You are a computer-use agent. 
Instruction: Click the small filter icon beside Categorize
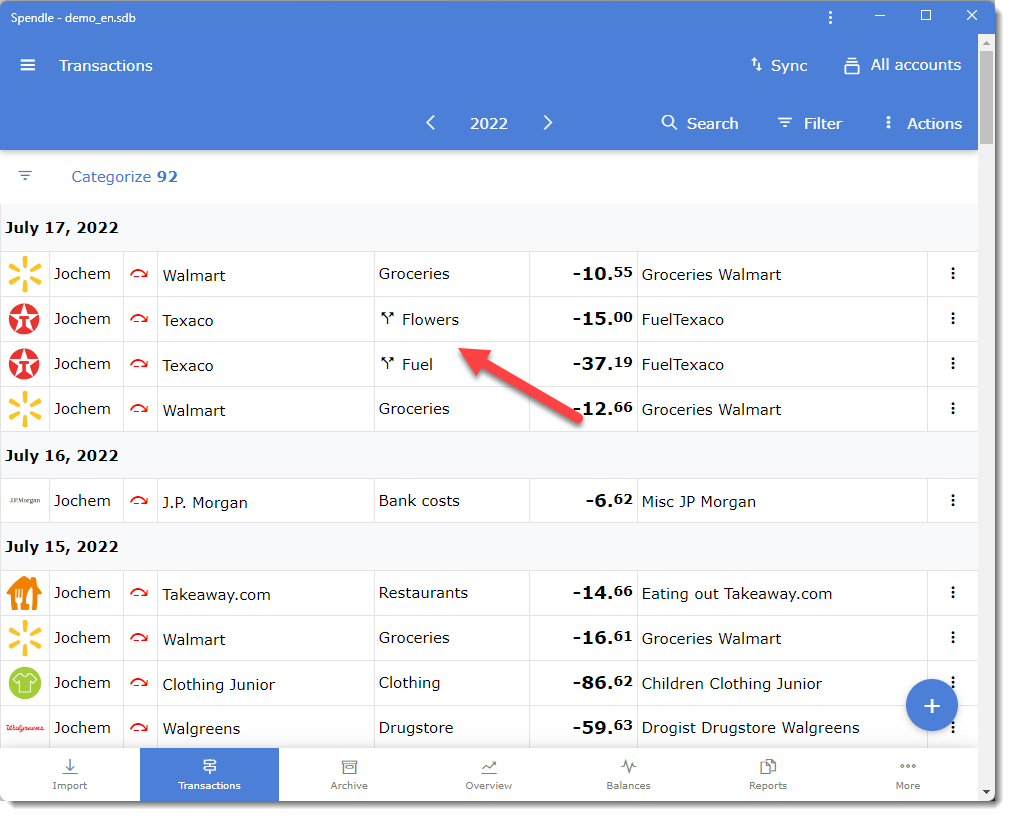point(25,176)
